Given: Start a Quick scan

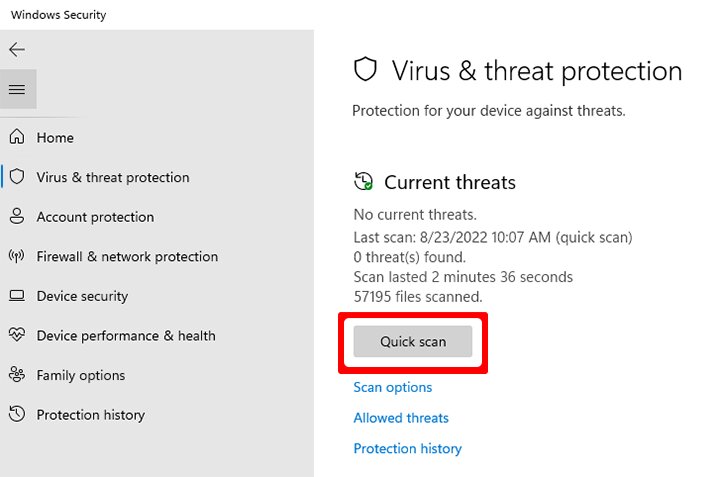Looking at the screenshot, I should 412,342.
